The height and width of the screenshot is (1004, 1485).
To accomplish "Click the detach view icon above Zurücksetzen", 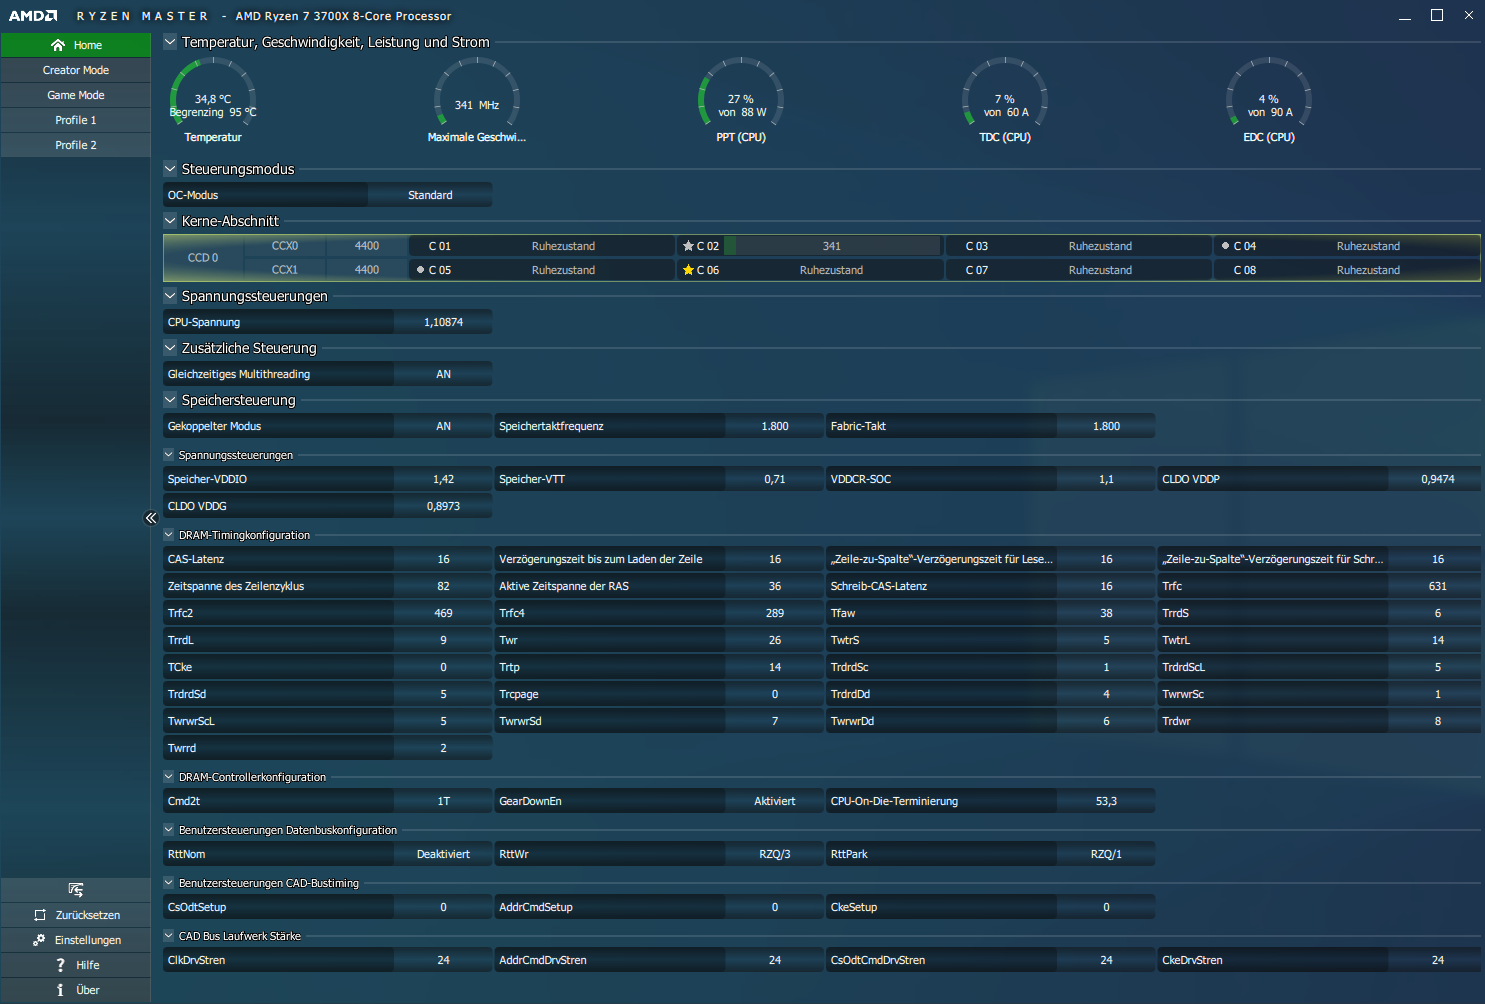I will [x=76, y=890].
